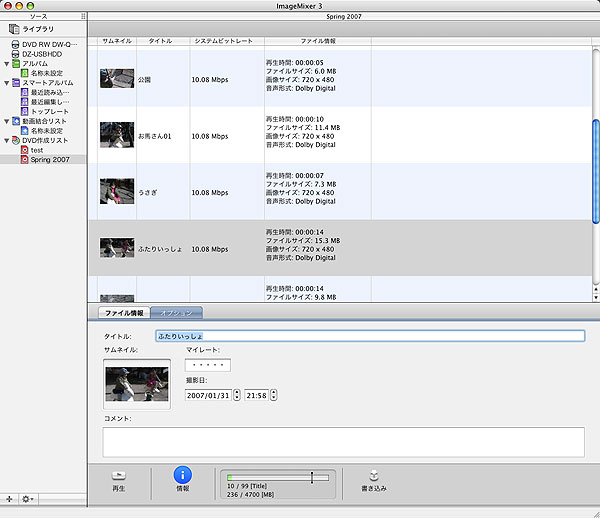Click the 再生 (play) icon
Image resolution: width=600 pixels, height=518 pixels.
pos(118,476)
